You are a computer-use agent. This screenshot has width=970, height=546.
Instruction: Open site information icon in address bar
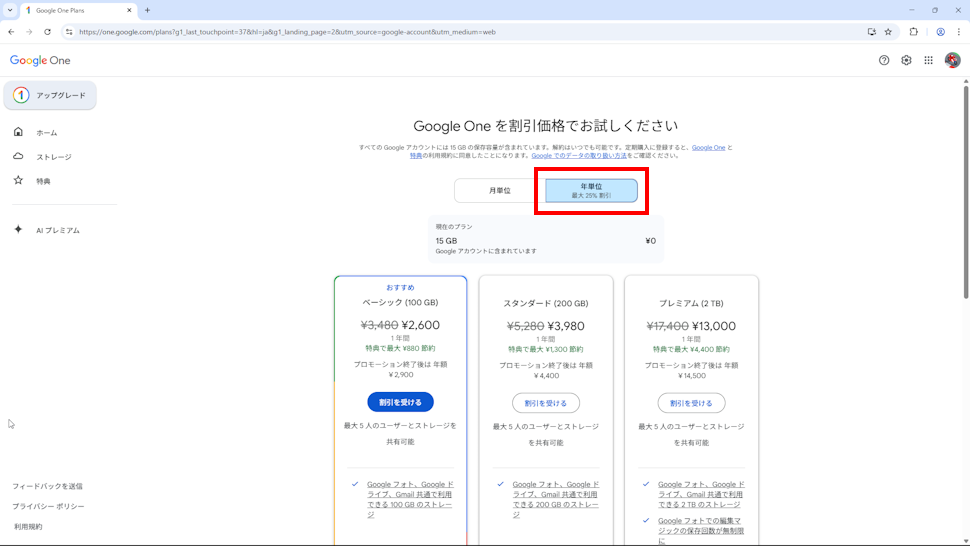coord(69,32)
